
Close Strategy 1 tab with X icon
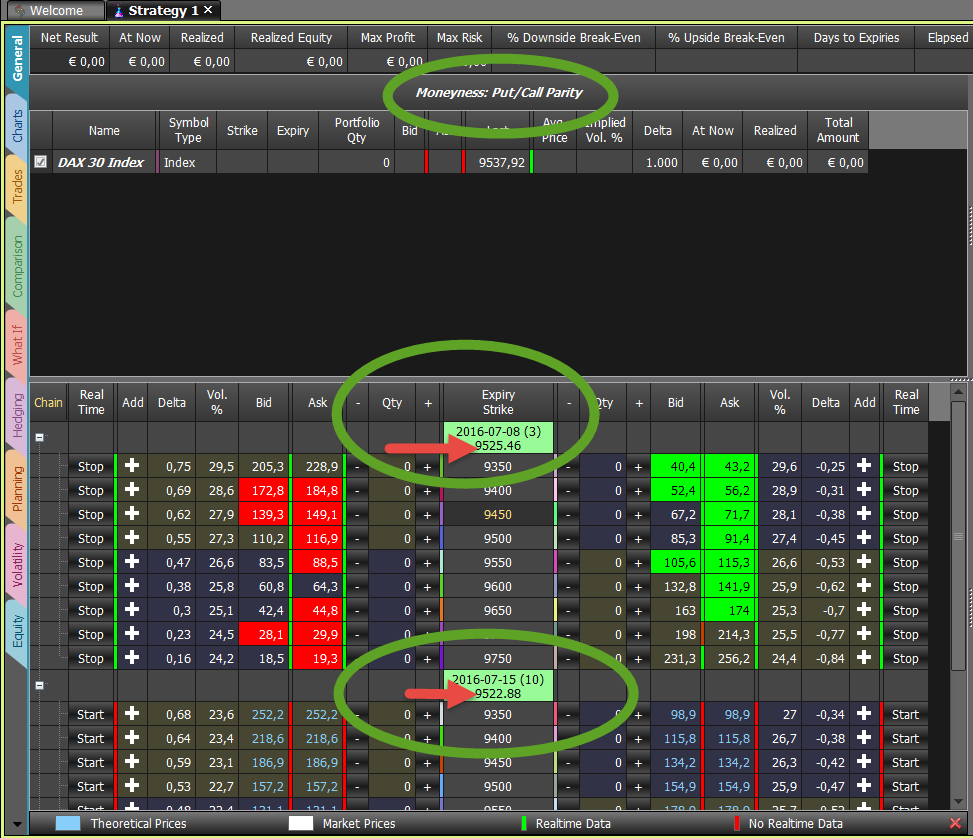tap(208, 10)
